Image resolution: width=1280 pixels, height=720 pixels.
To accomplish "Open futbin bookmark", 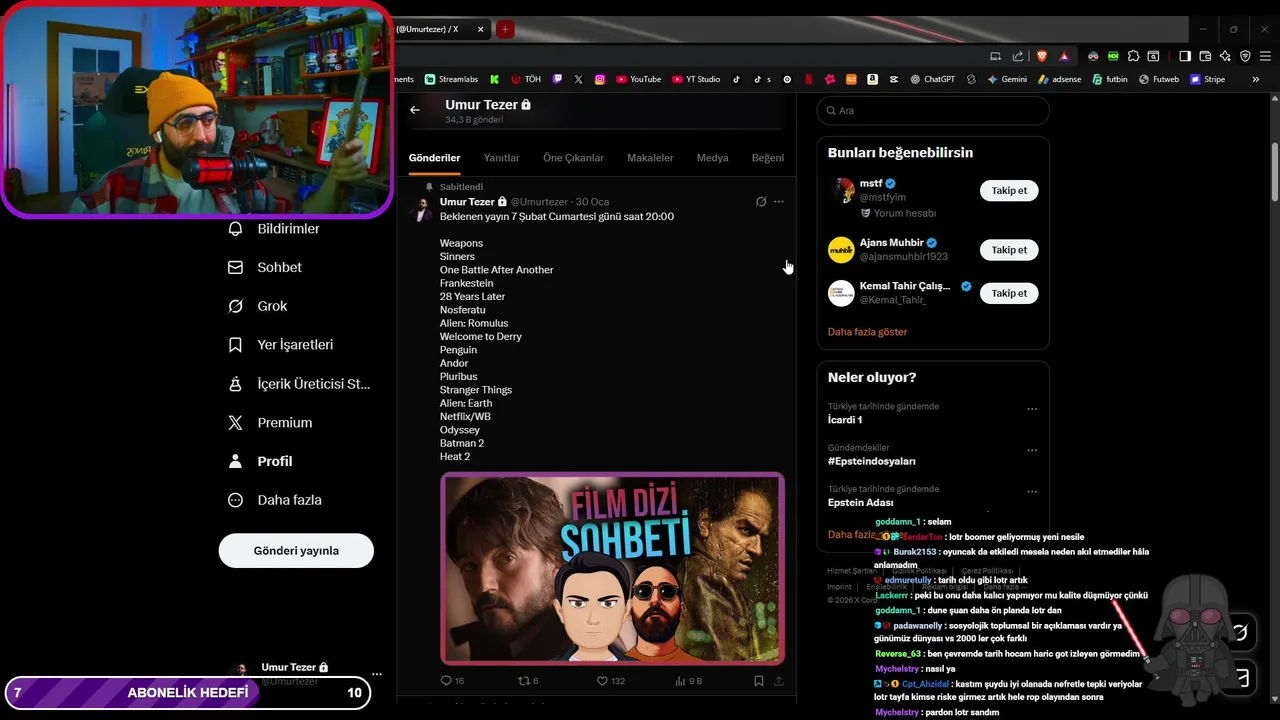I will click(x=1110, y=79).
